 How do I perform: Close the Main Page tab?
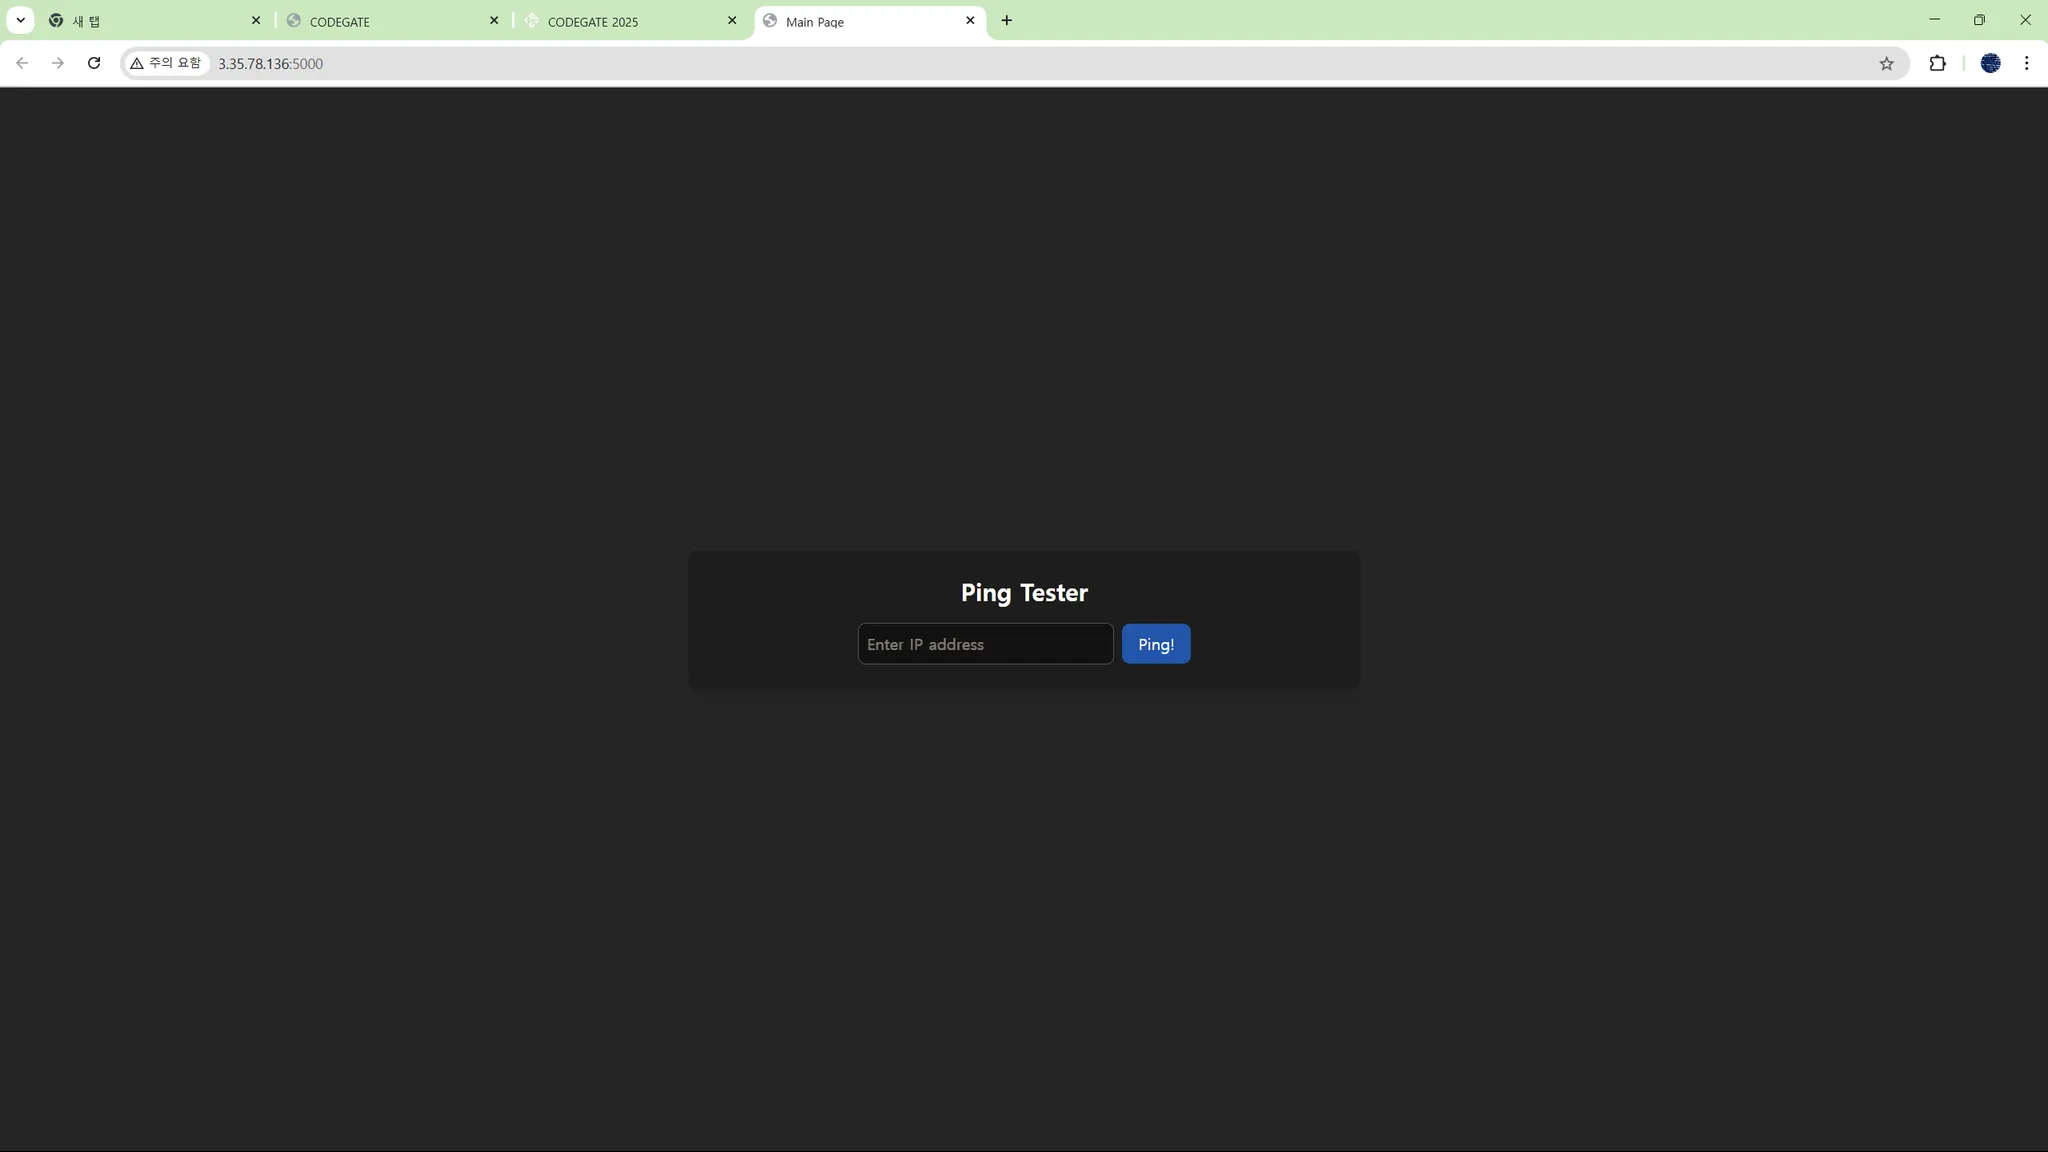(970, 20)
